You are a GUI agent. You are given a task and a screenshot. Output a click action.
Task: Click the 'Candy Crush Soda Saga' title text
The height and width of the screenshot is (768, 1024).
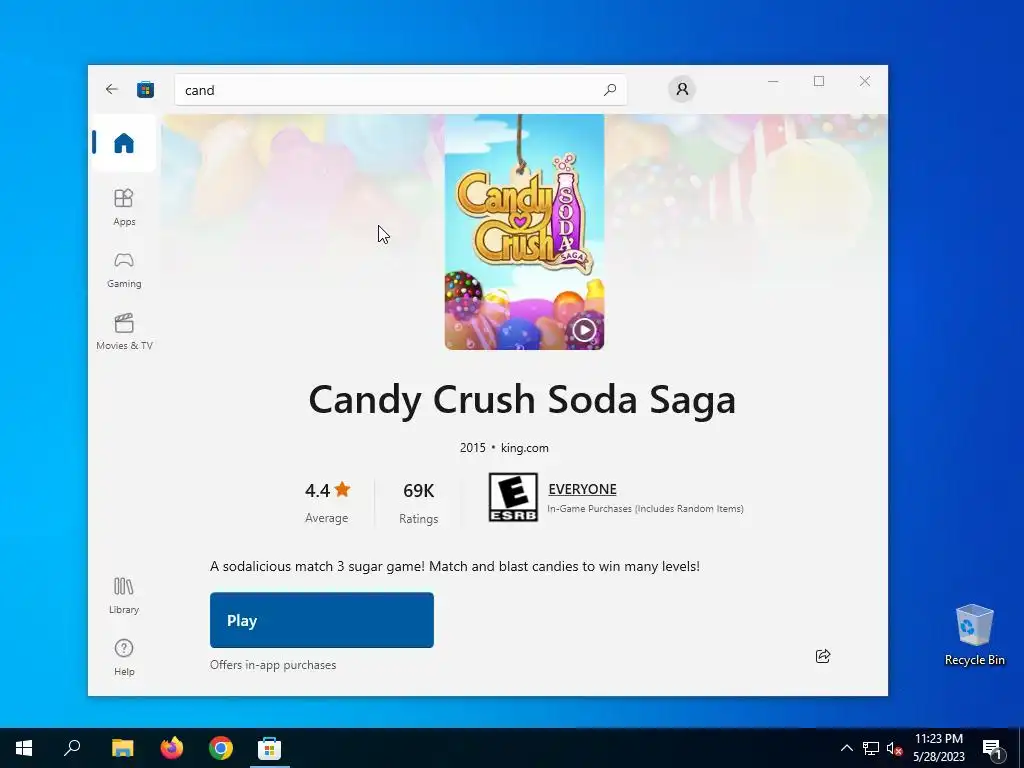point(522,399)
